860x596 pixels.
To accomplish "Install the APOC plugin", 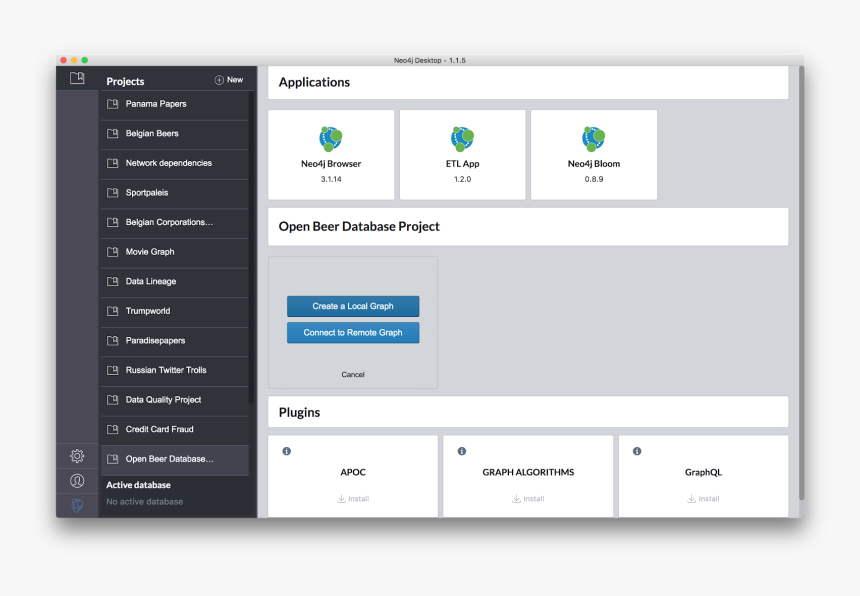I will pyautogui.click(x=353, y=498).
